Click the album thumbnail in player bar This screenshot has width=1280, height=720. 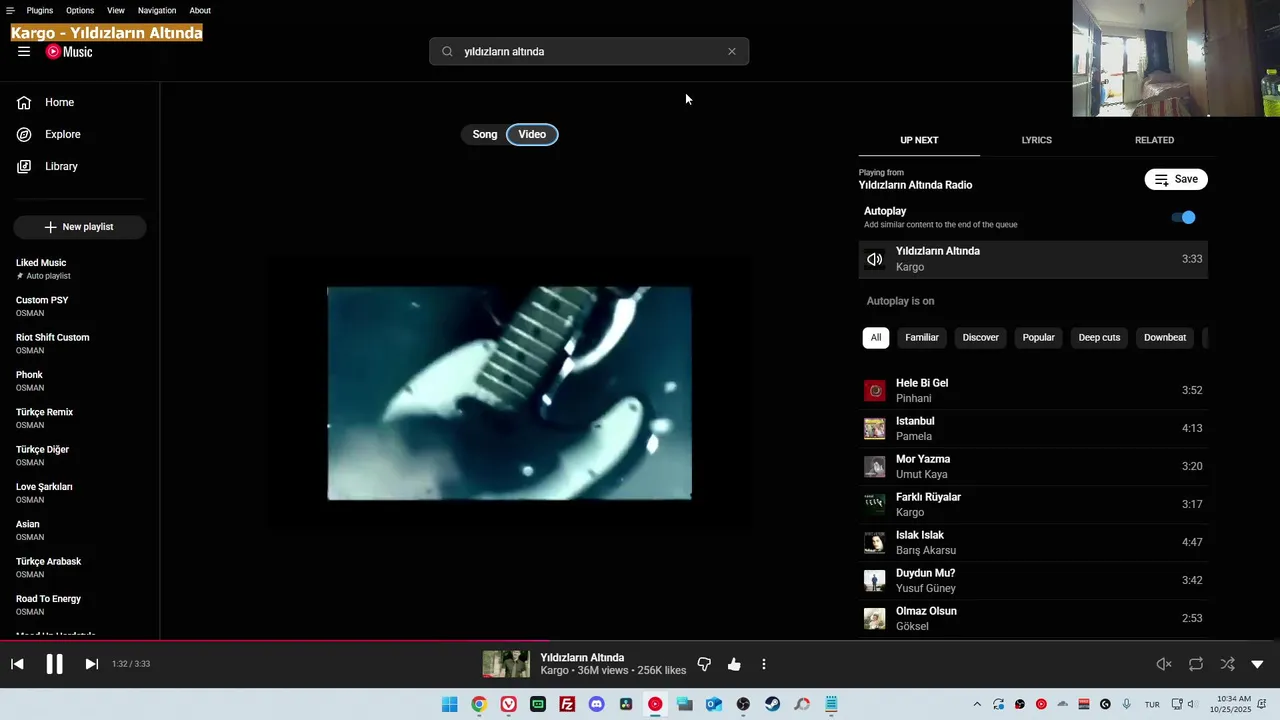[506, 664]
